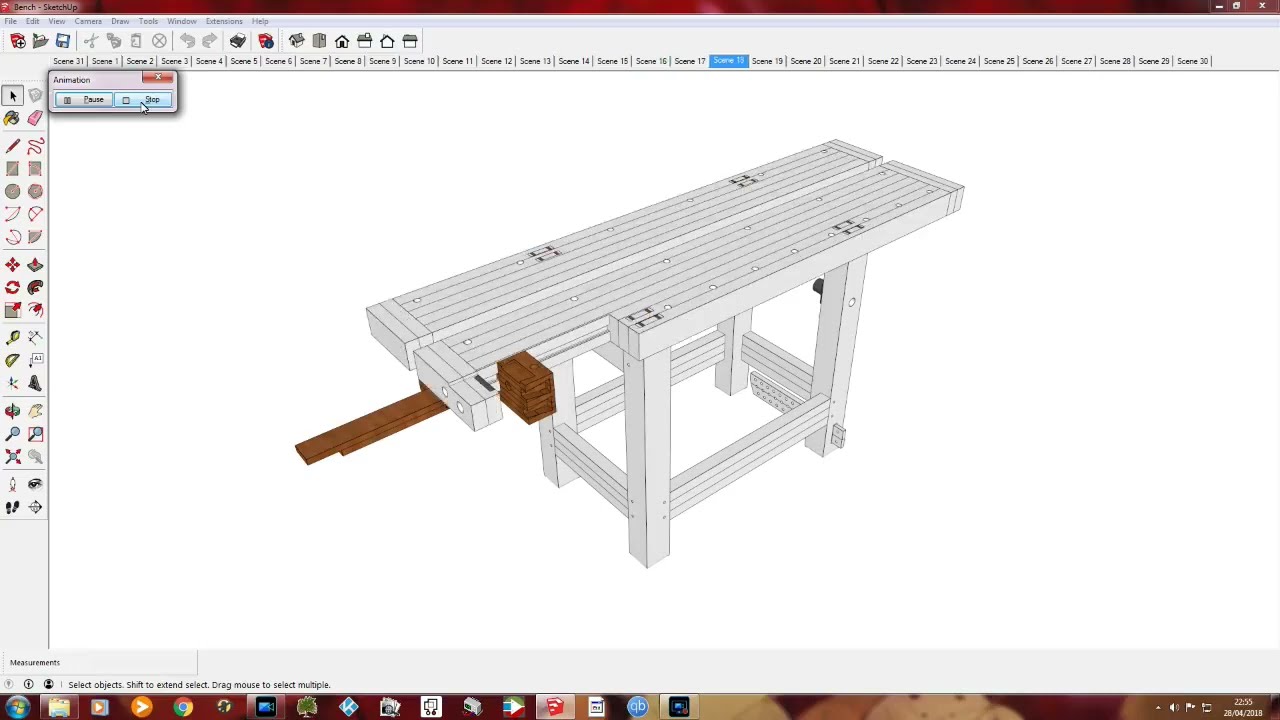This screenshot has height=720, width=1280.
Task: Click the Save floppy disk icon
Action: tap(62, 41)
